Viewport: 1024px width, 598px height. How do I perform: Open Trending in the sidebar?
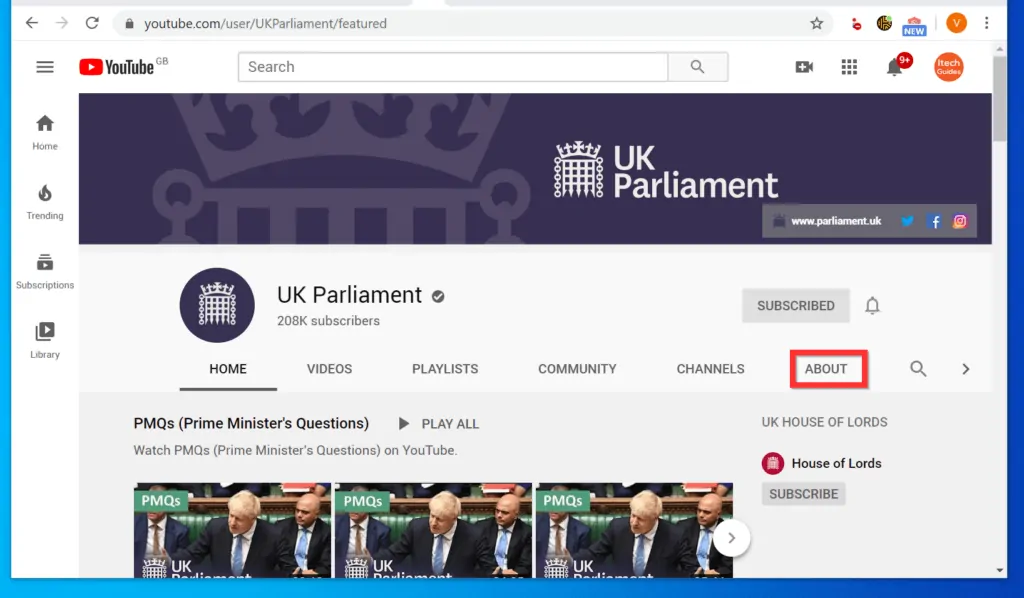coord(45,202)
